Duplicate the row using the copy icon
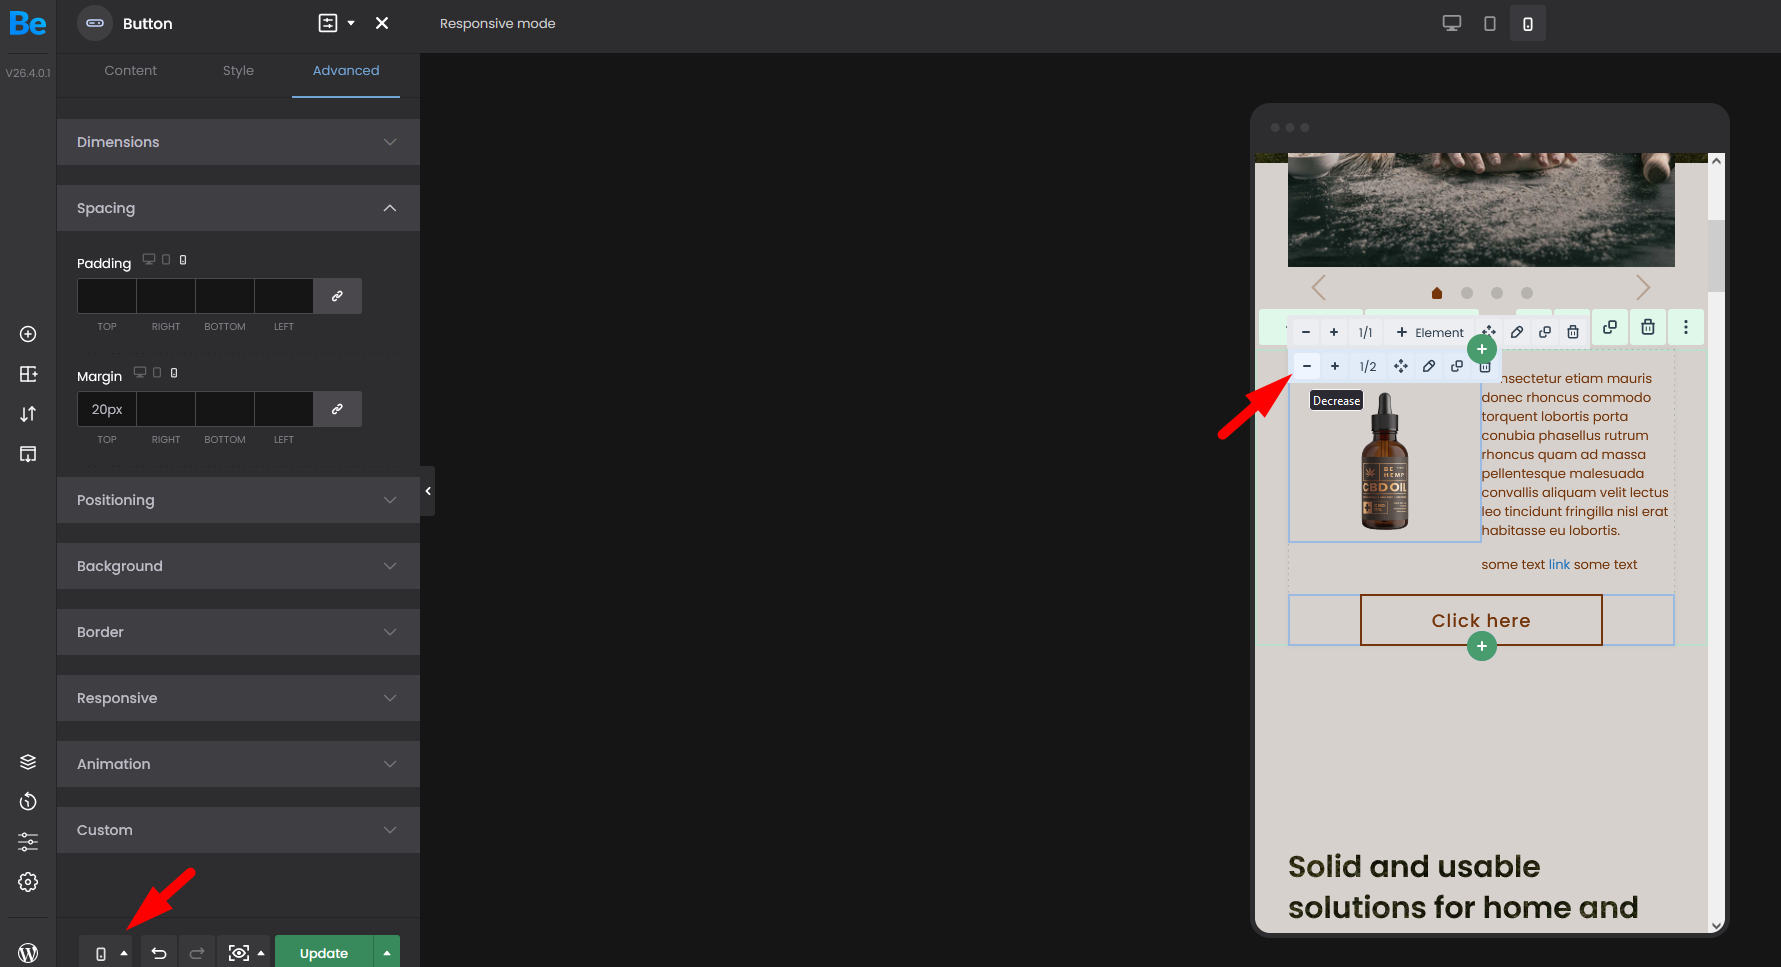 1610,327
